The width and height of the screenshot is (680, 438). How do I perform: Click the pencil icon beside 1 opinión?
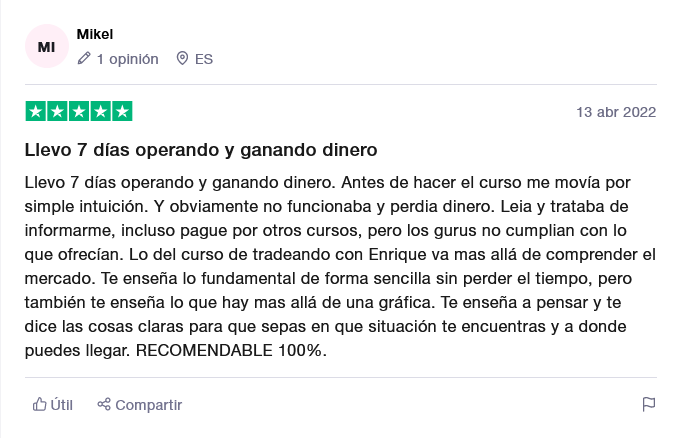coord(84,58)
